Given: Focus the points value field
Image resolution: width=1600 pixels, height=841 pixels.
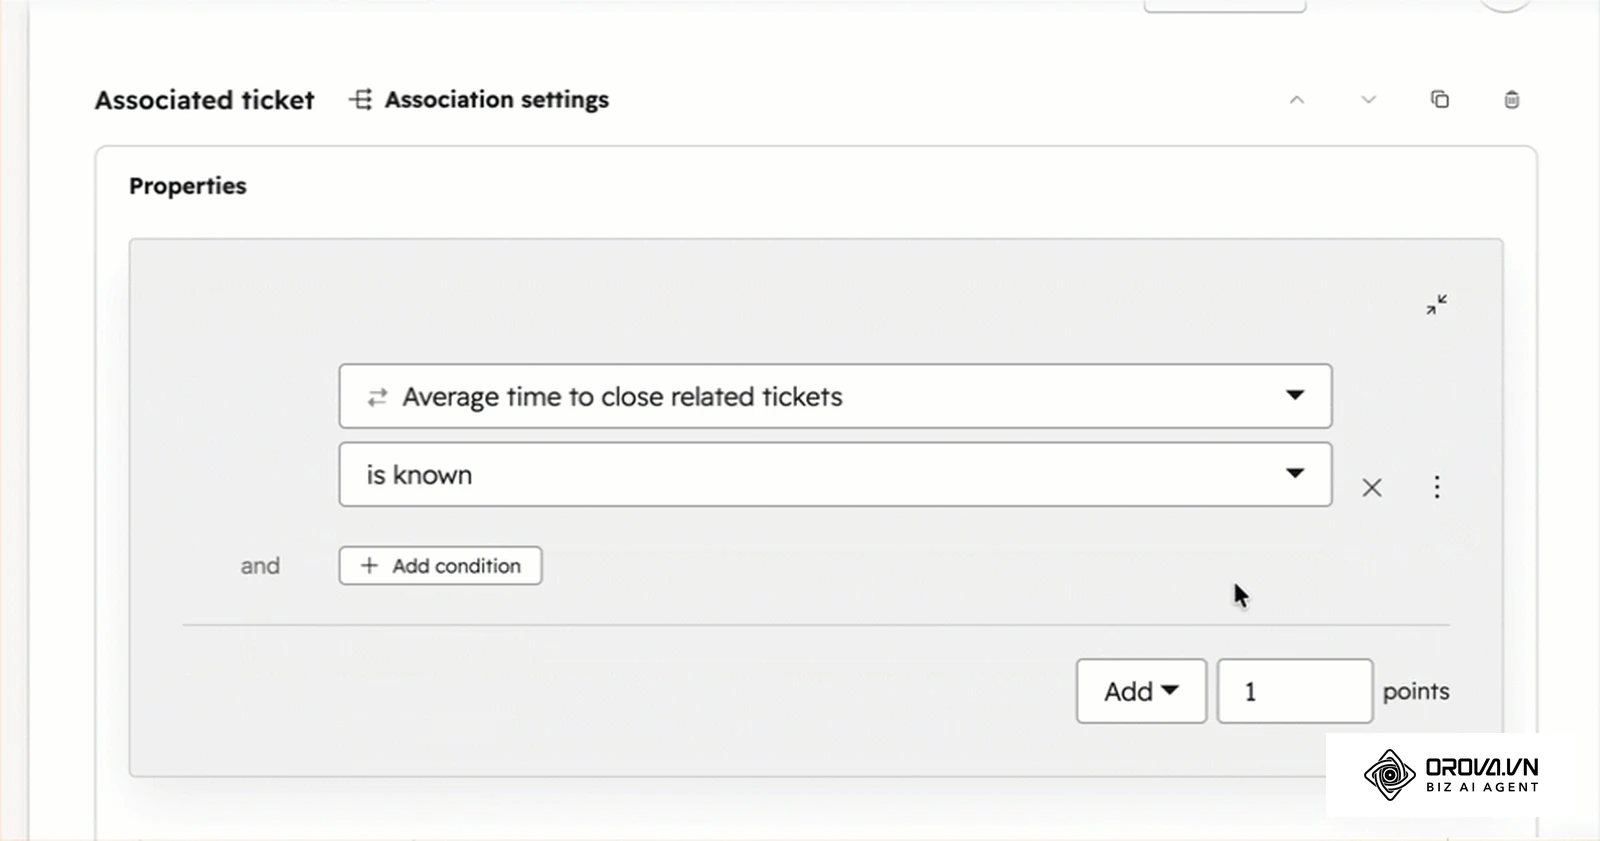Looking at the screenshot, I should [1295, 691].
